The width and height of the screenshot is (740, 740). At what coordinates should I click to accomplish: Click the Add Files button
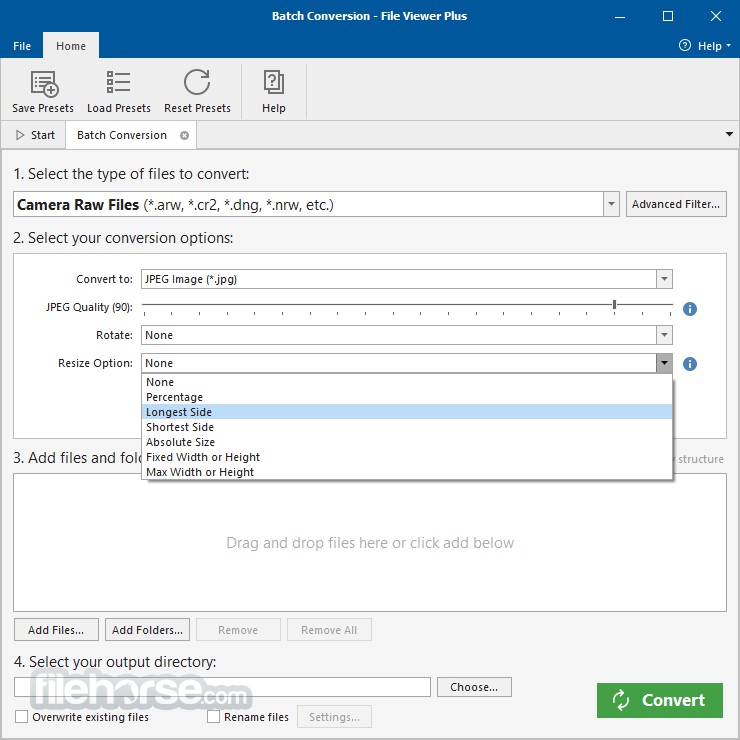[x=56, y=630]
